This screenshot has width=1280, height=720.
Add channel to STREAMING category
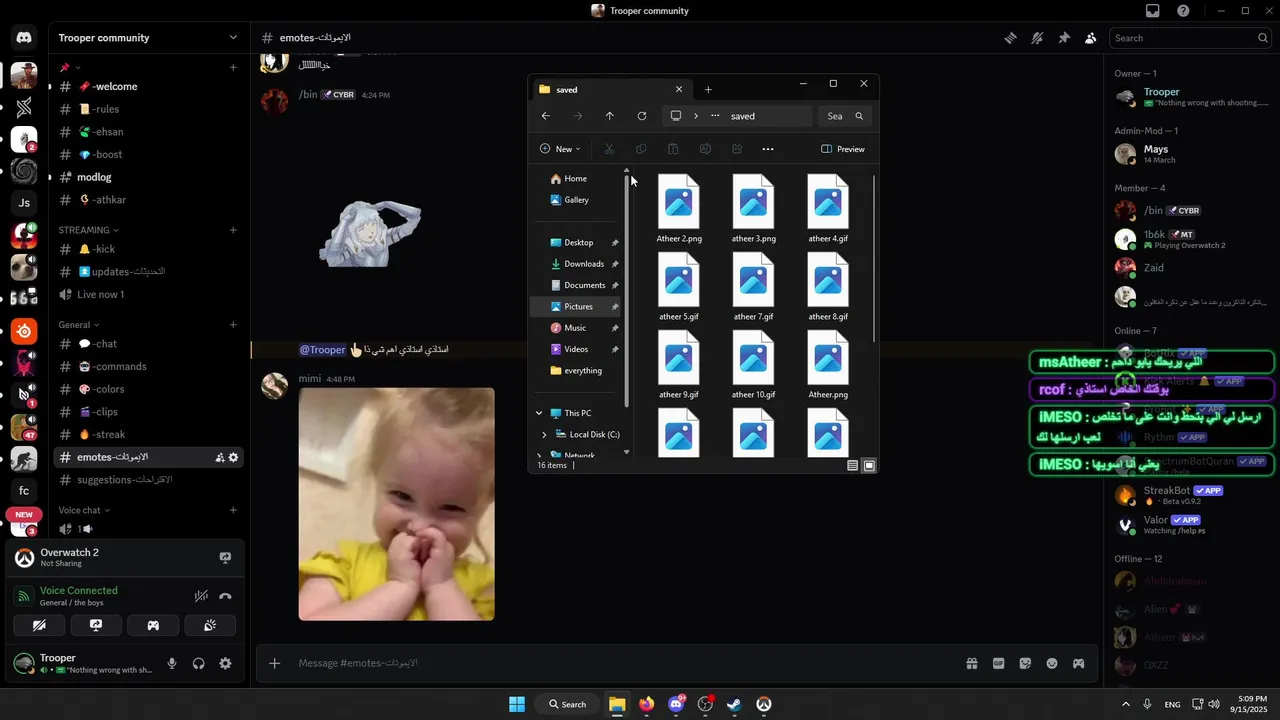[x=233, y=230]
